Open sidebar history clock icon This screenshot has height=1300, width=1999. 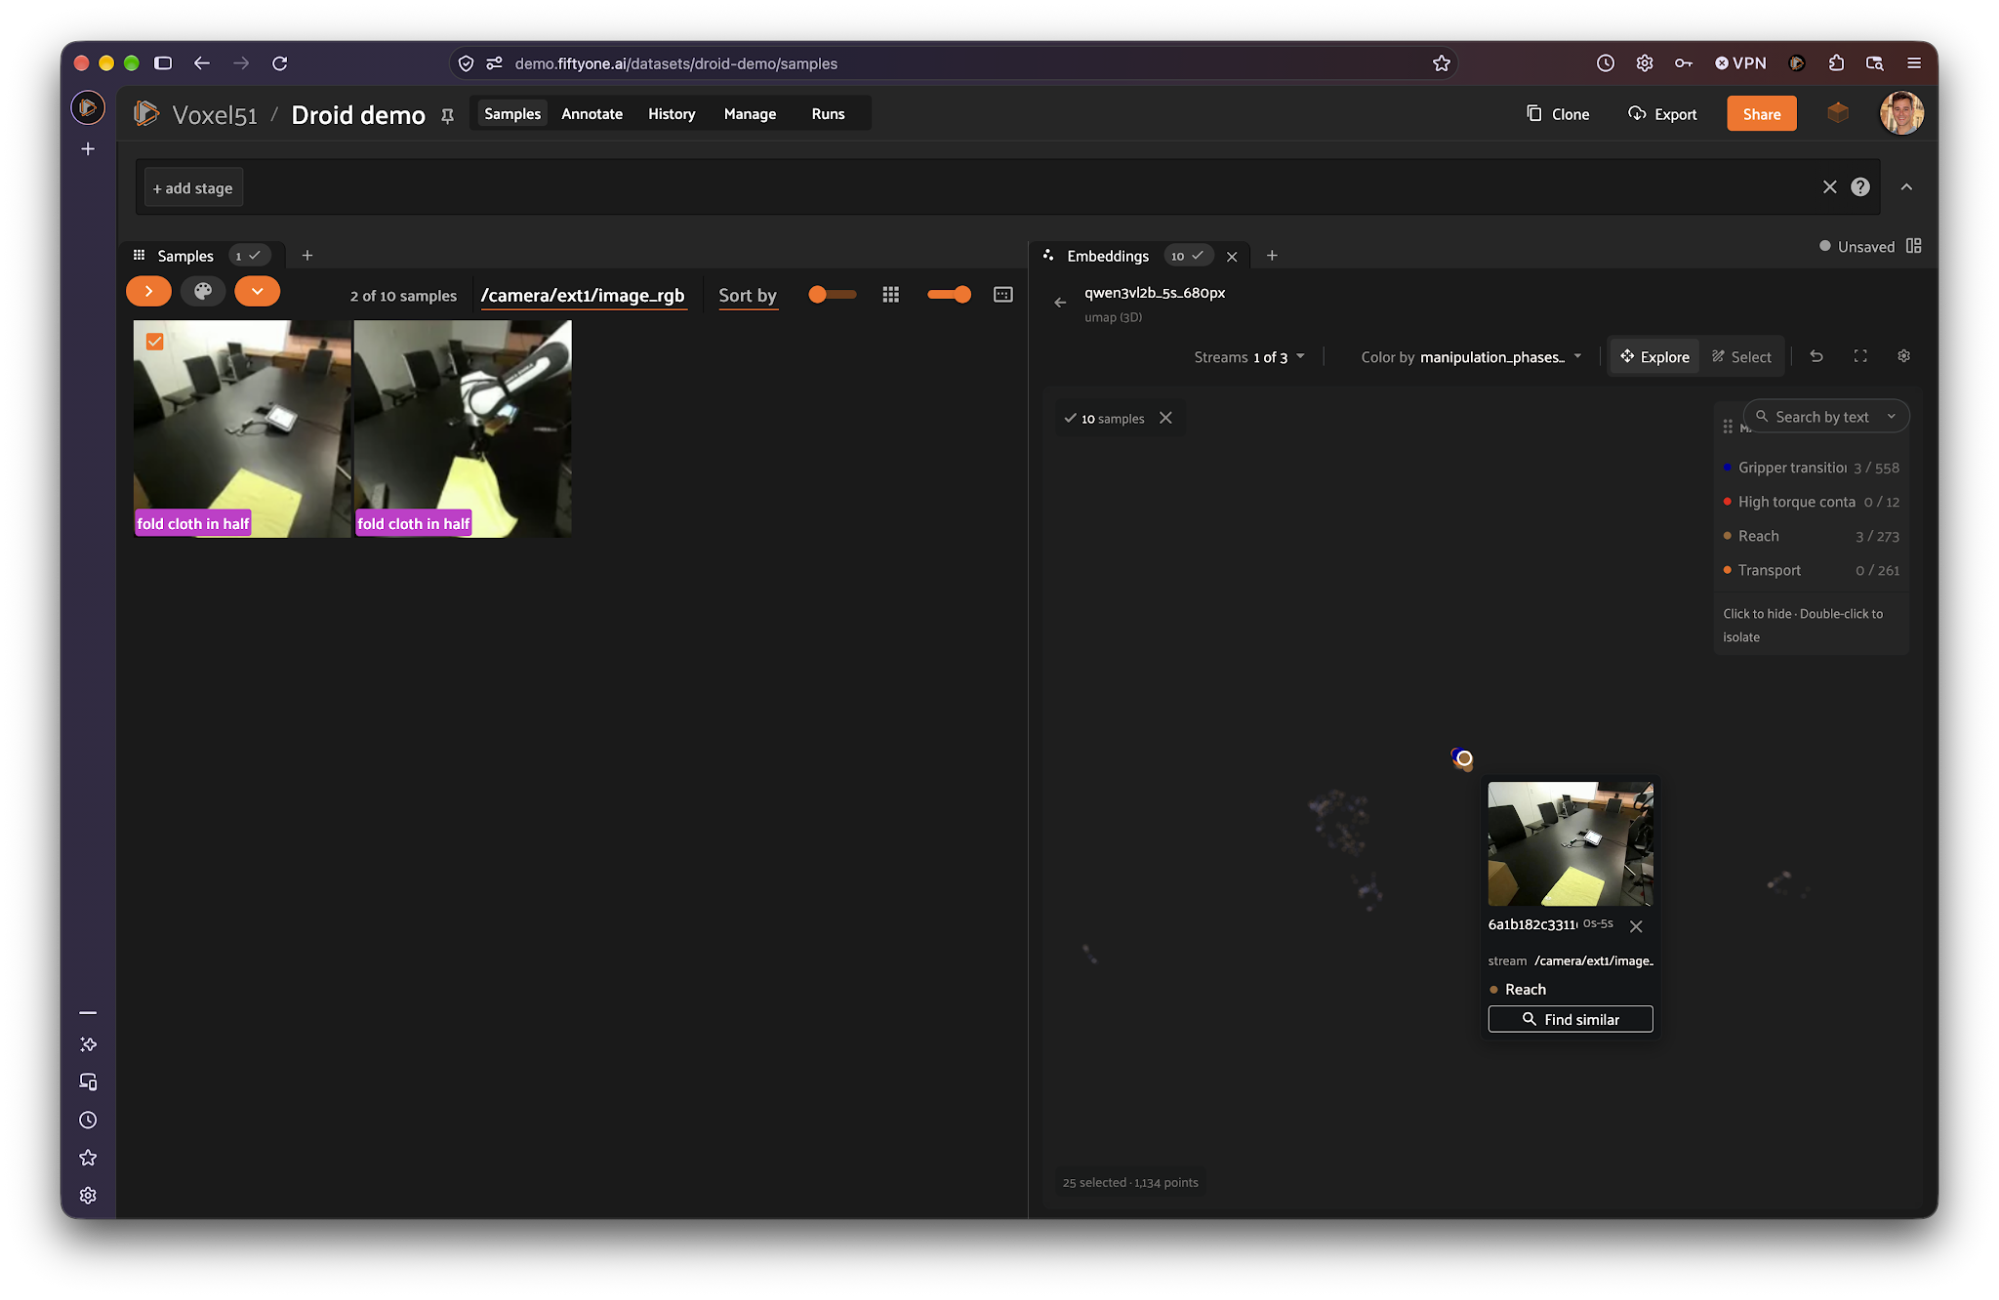pyautogui.click(x=88, y=1120)
